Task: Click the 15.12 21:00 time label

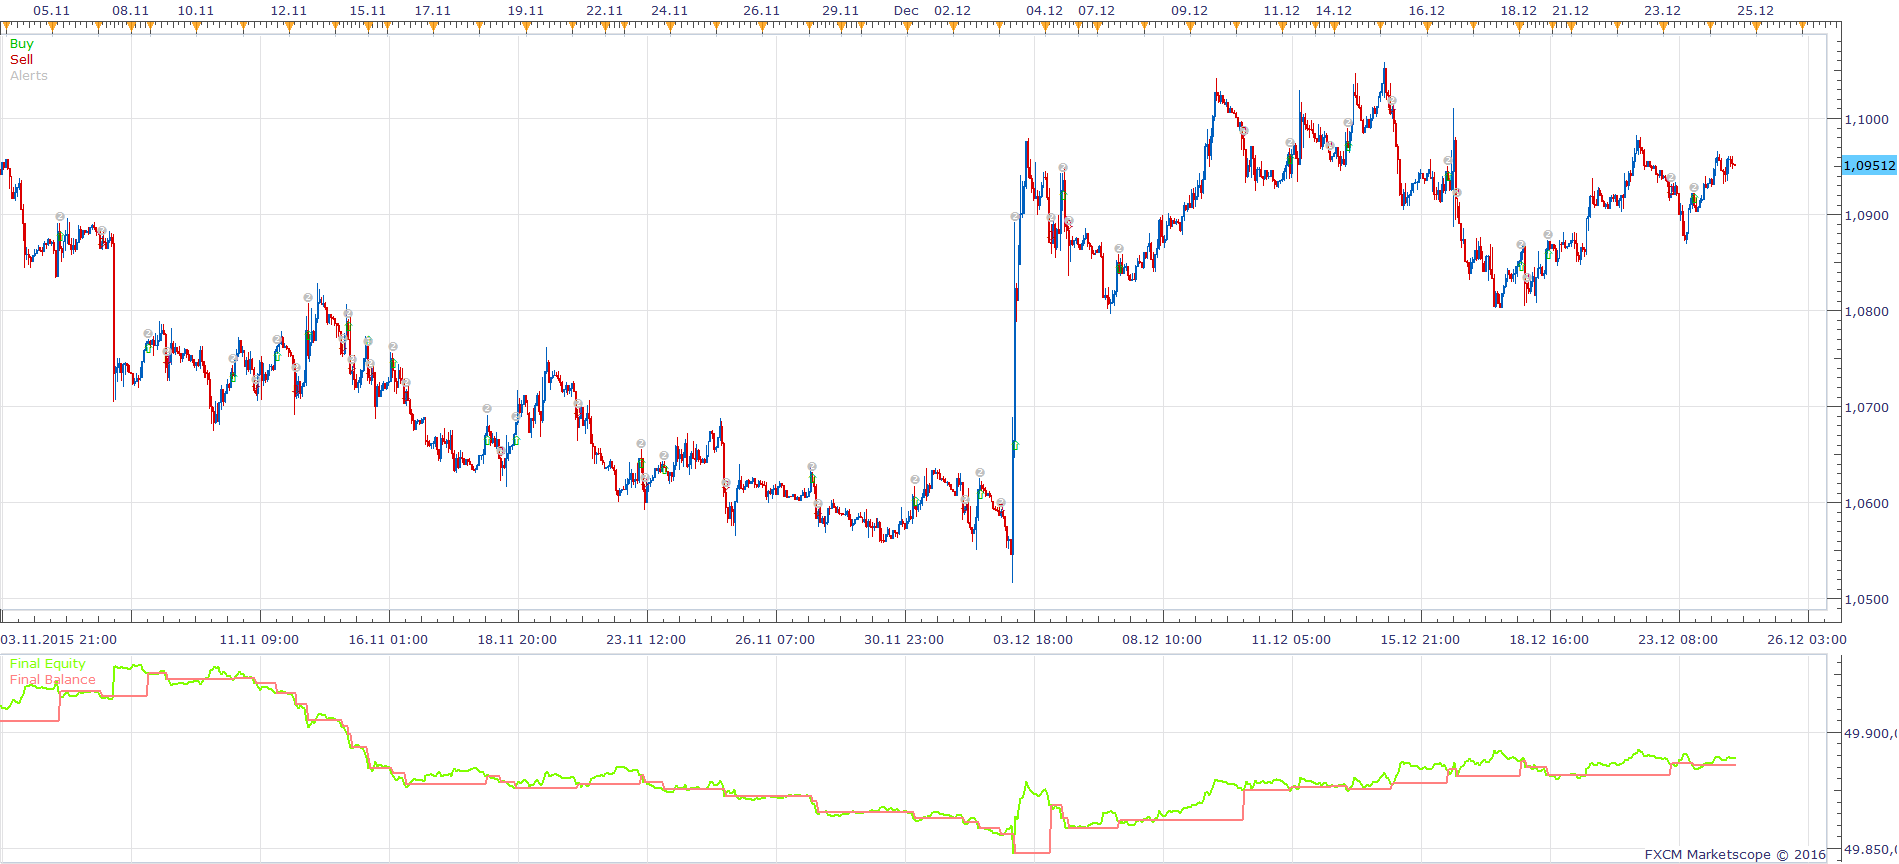Action: [x=1420, y=640]
